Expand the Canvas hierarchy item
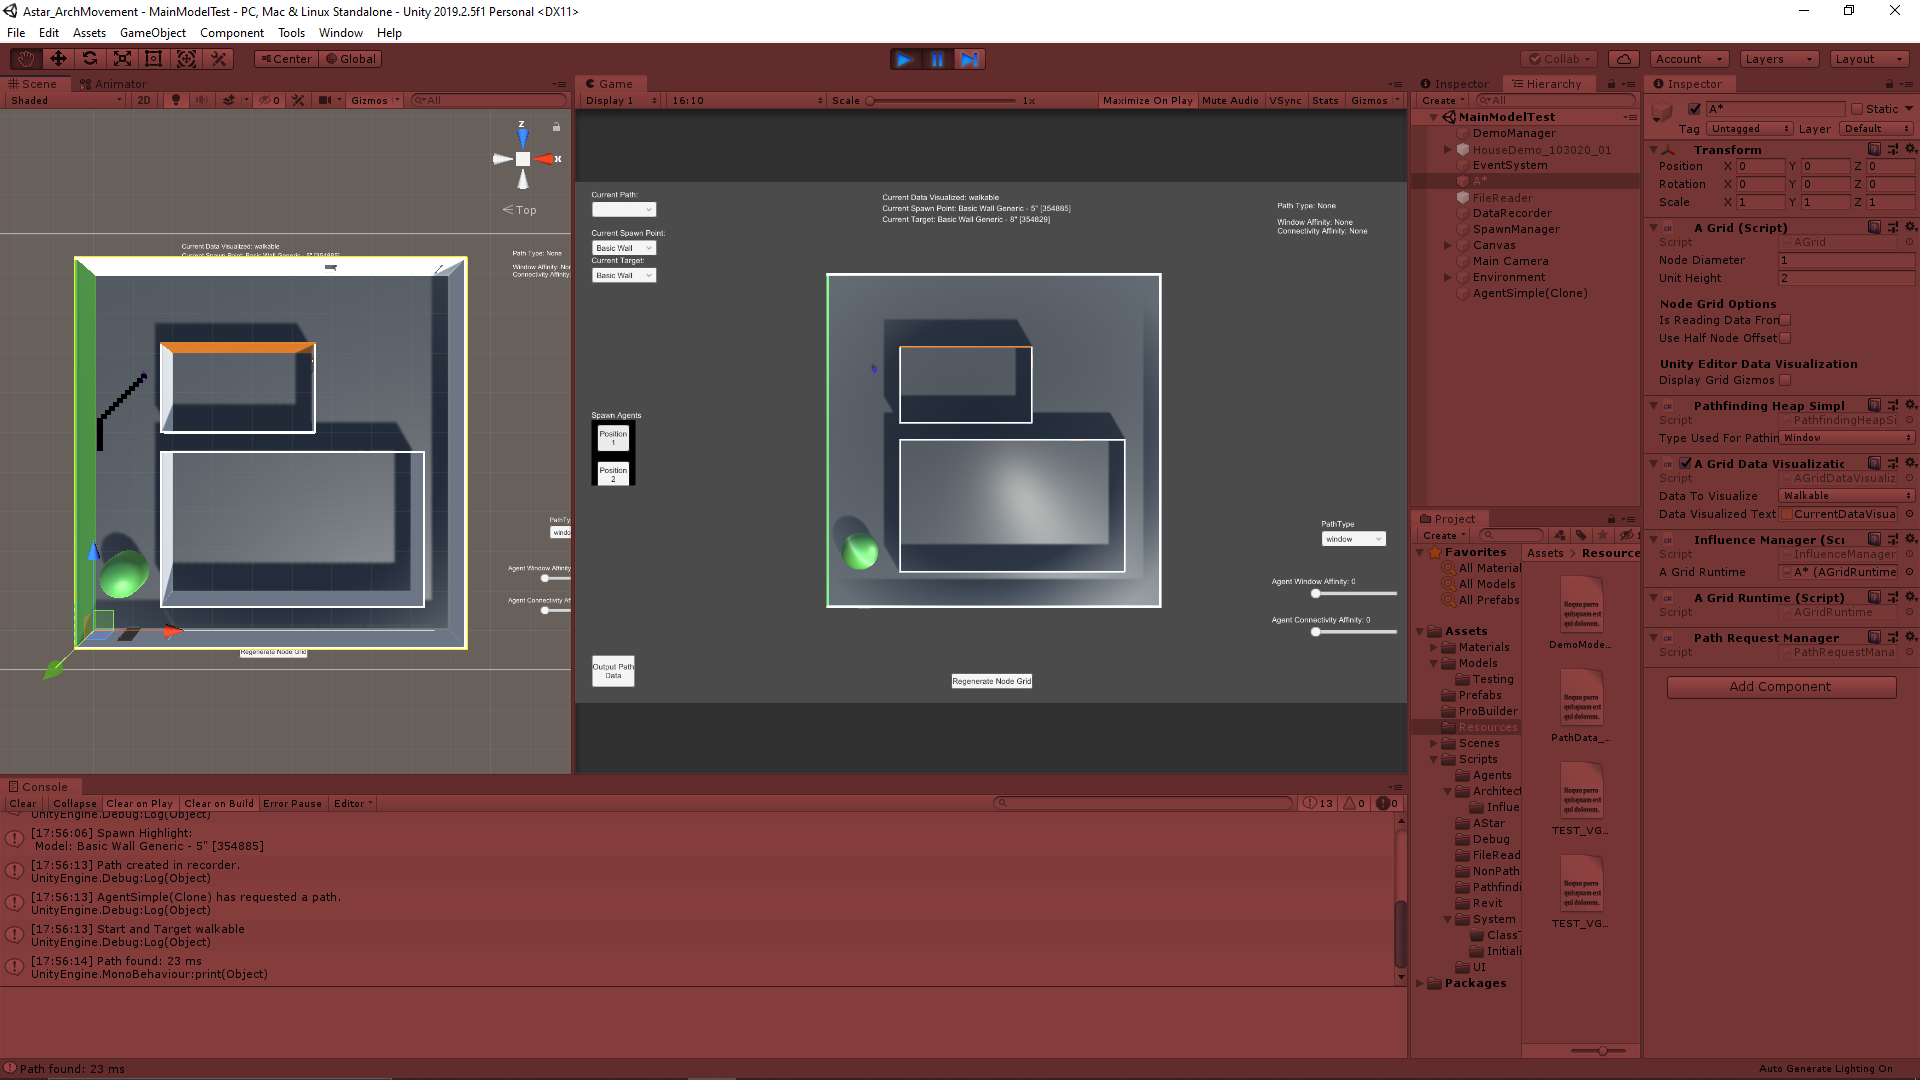Viewport: 1920px width, 1080px height. pyautogui.click(x=1447, y=245)
